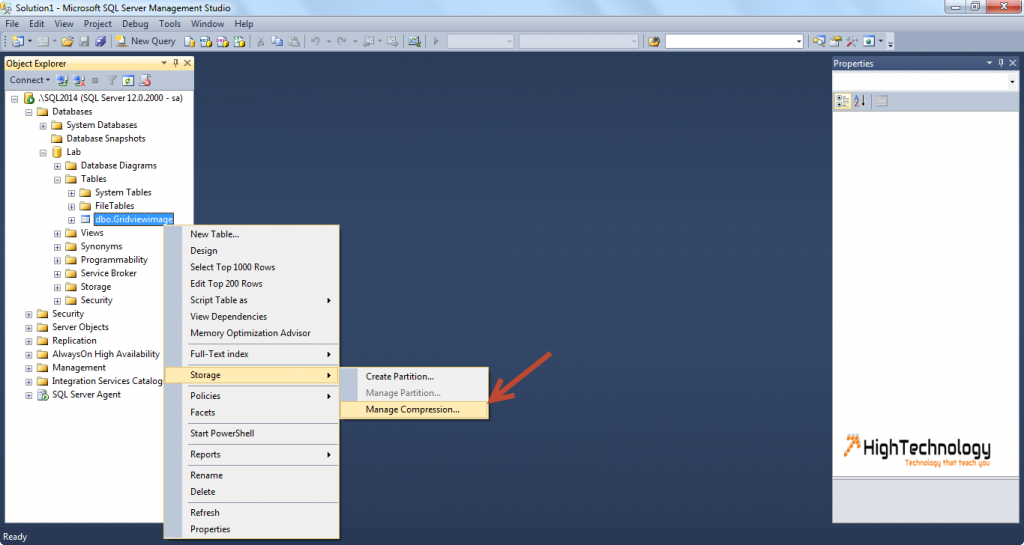Open the Debug menu
The image size is (1024, 545).
click(135, 23)
